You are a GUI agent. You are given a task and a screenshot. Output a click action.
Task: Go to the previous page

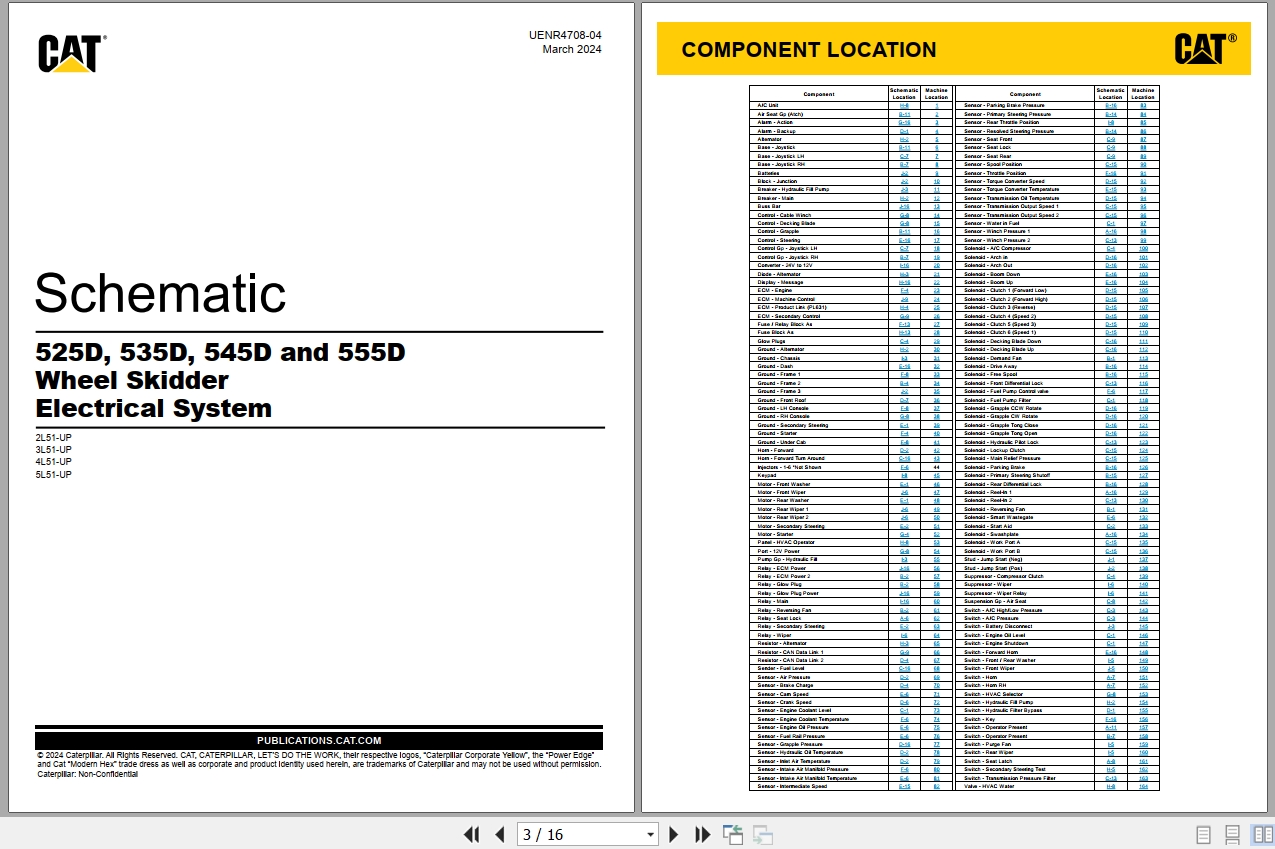click(499, 834)
